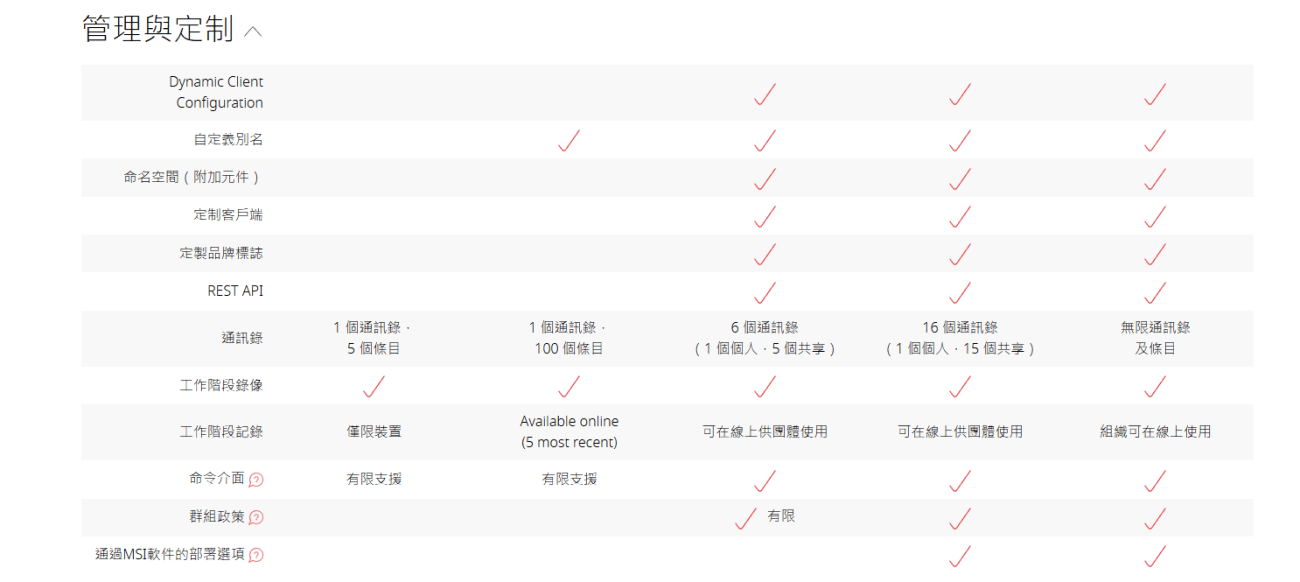The image size is (1300, 582).
Task: Click the 命令介面 row label
Action: [x=216, y=479]
